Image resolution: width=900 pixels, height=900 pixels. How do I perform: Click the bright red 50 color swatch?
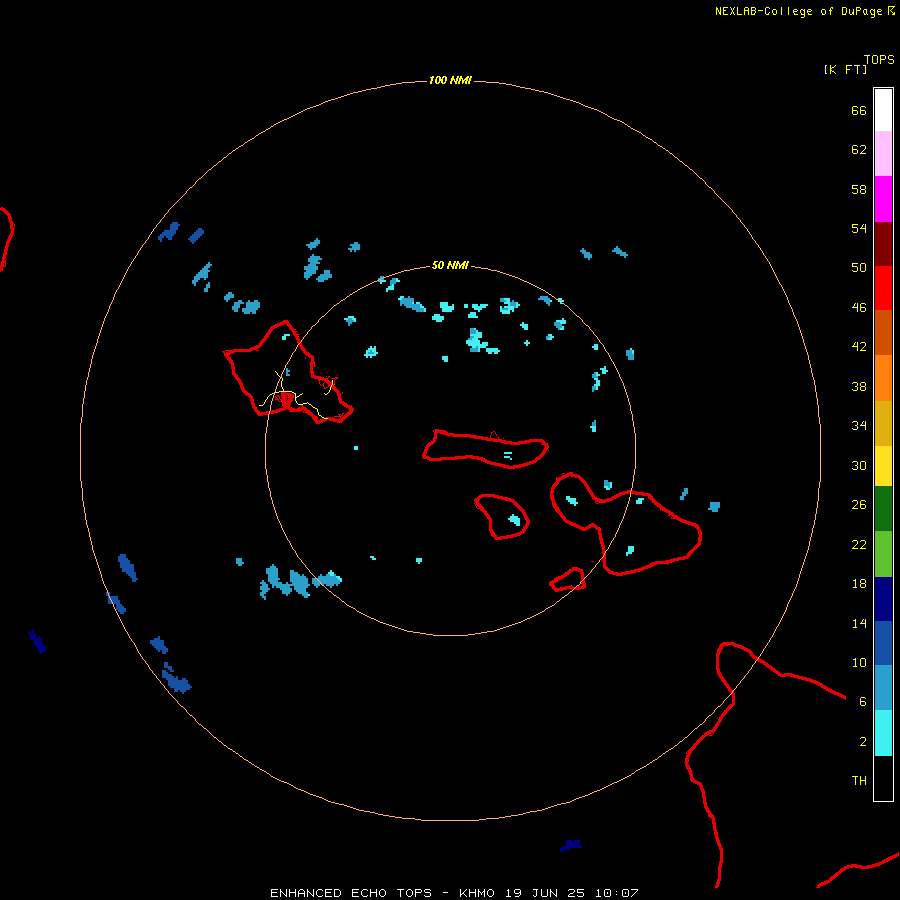(883, 288)
